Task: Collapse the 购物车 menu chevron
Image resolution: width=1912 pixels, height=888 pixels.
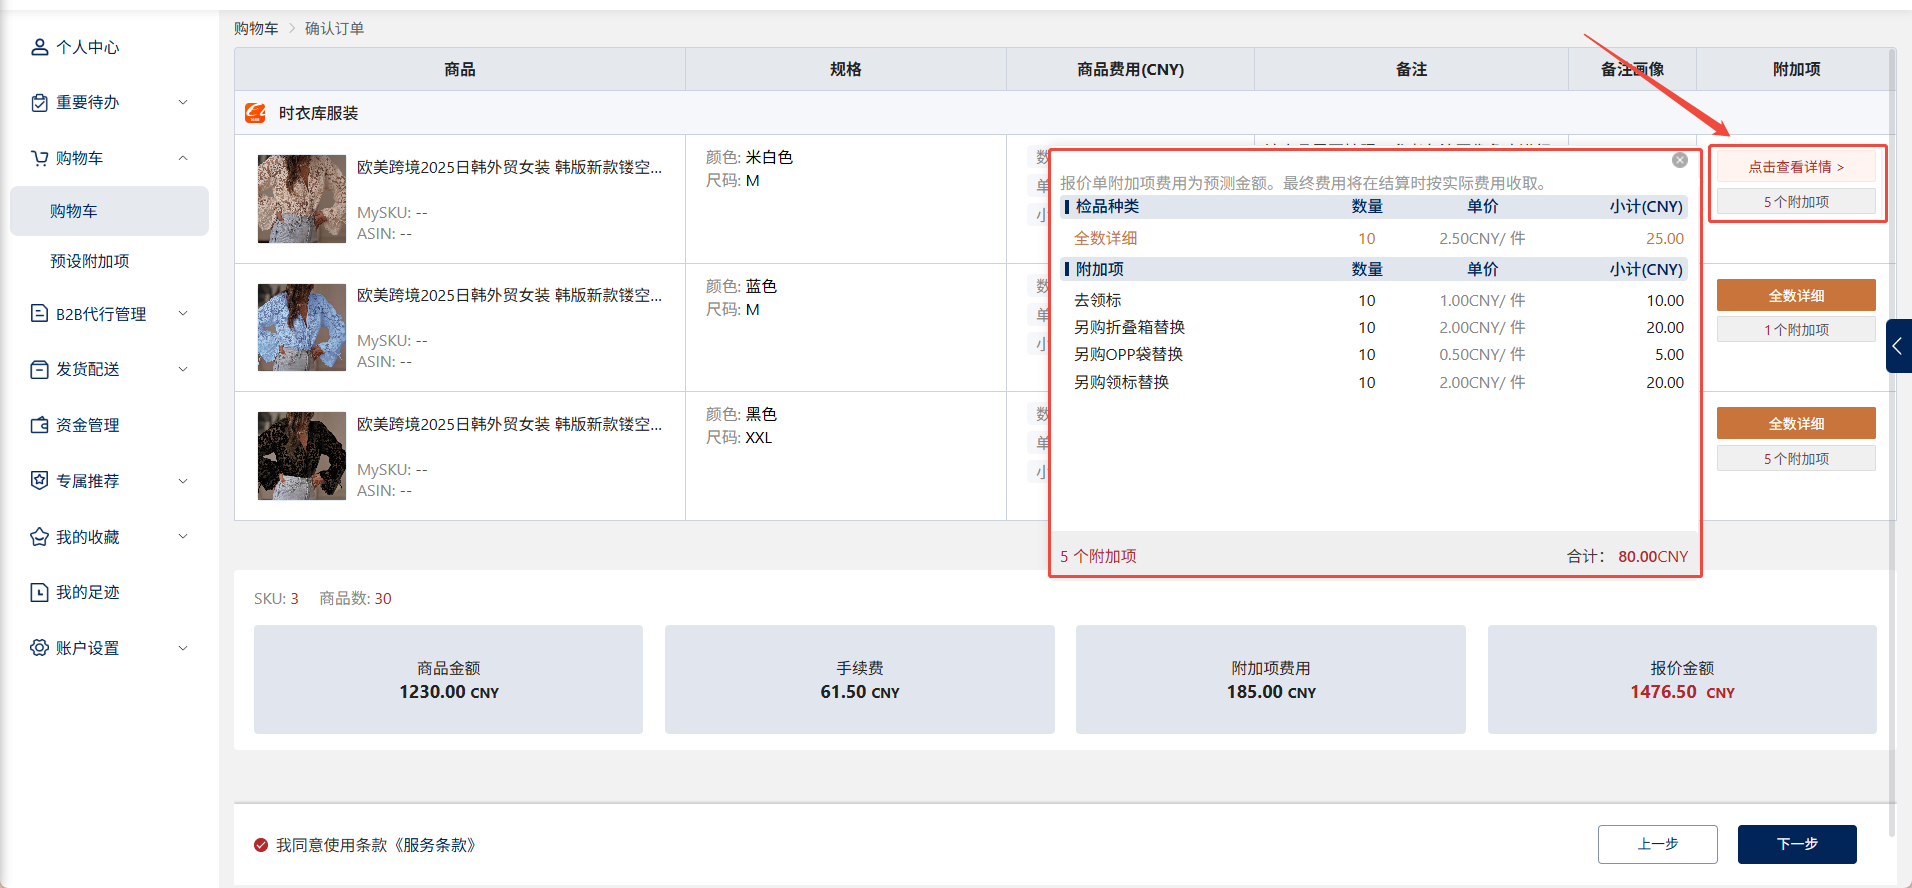Action: click(183, 158)
